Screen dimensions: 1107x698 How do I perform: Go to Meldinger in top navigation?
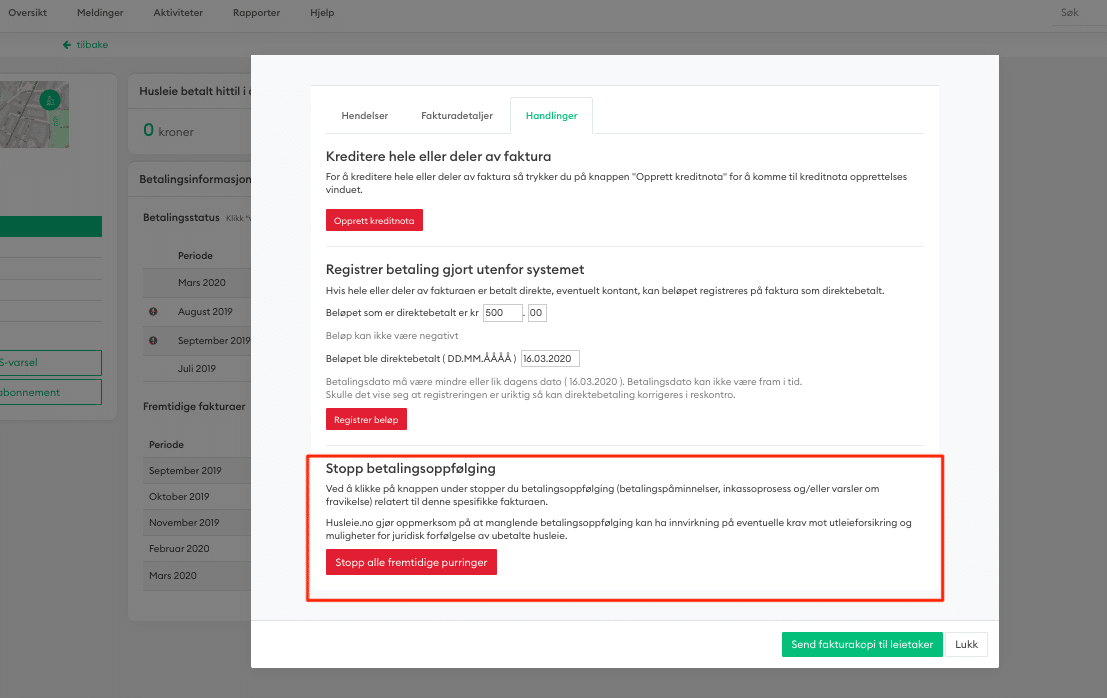pos(100,13)
